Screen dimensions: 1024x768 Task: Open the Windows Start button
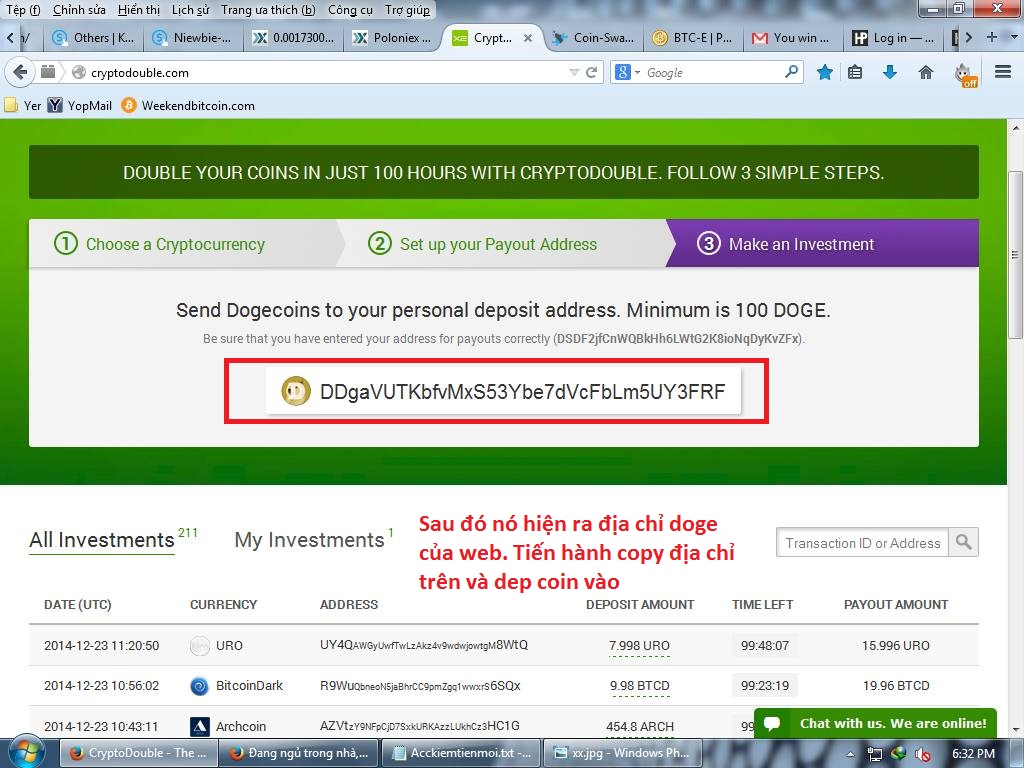pyautogui.click(x=26, y=753)
